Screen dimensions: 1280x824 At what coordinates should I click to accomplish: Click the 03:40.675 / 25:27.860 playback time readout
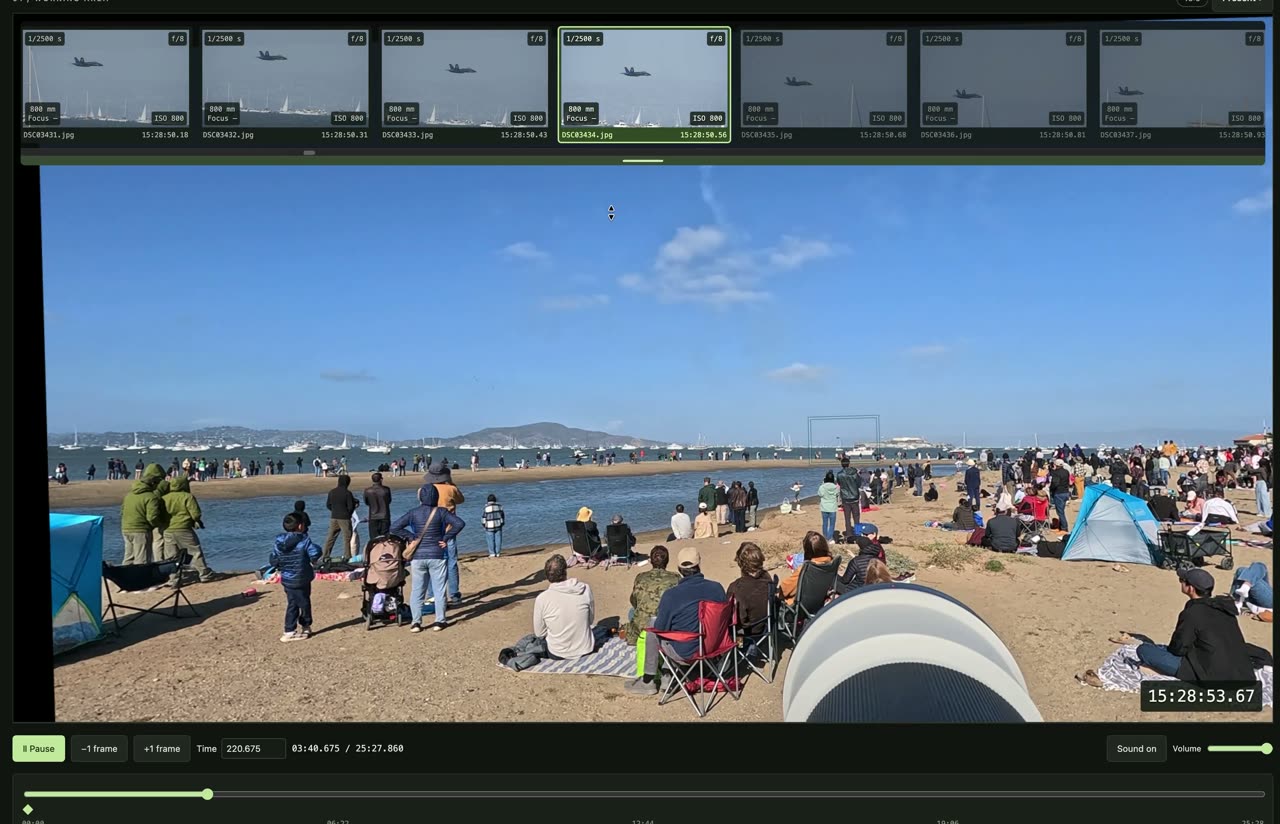click(348, 748)
